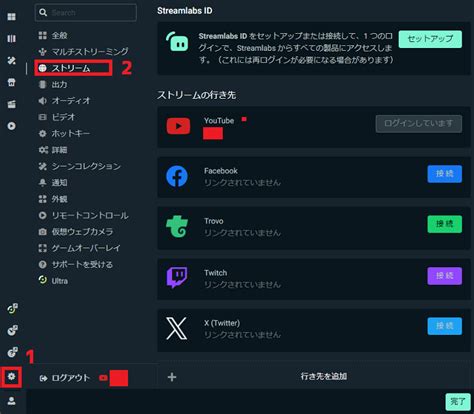Viewport: 474px width, 414px height.
Task: Click the Twitch logo icon
Action: click(x=177, y=277)
